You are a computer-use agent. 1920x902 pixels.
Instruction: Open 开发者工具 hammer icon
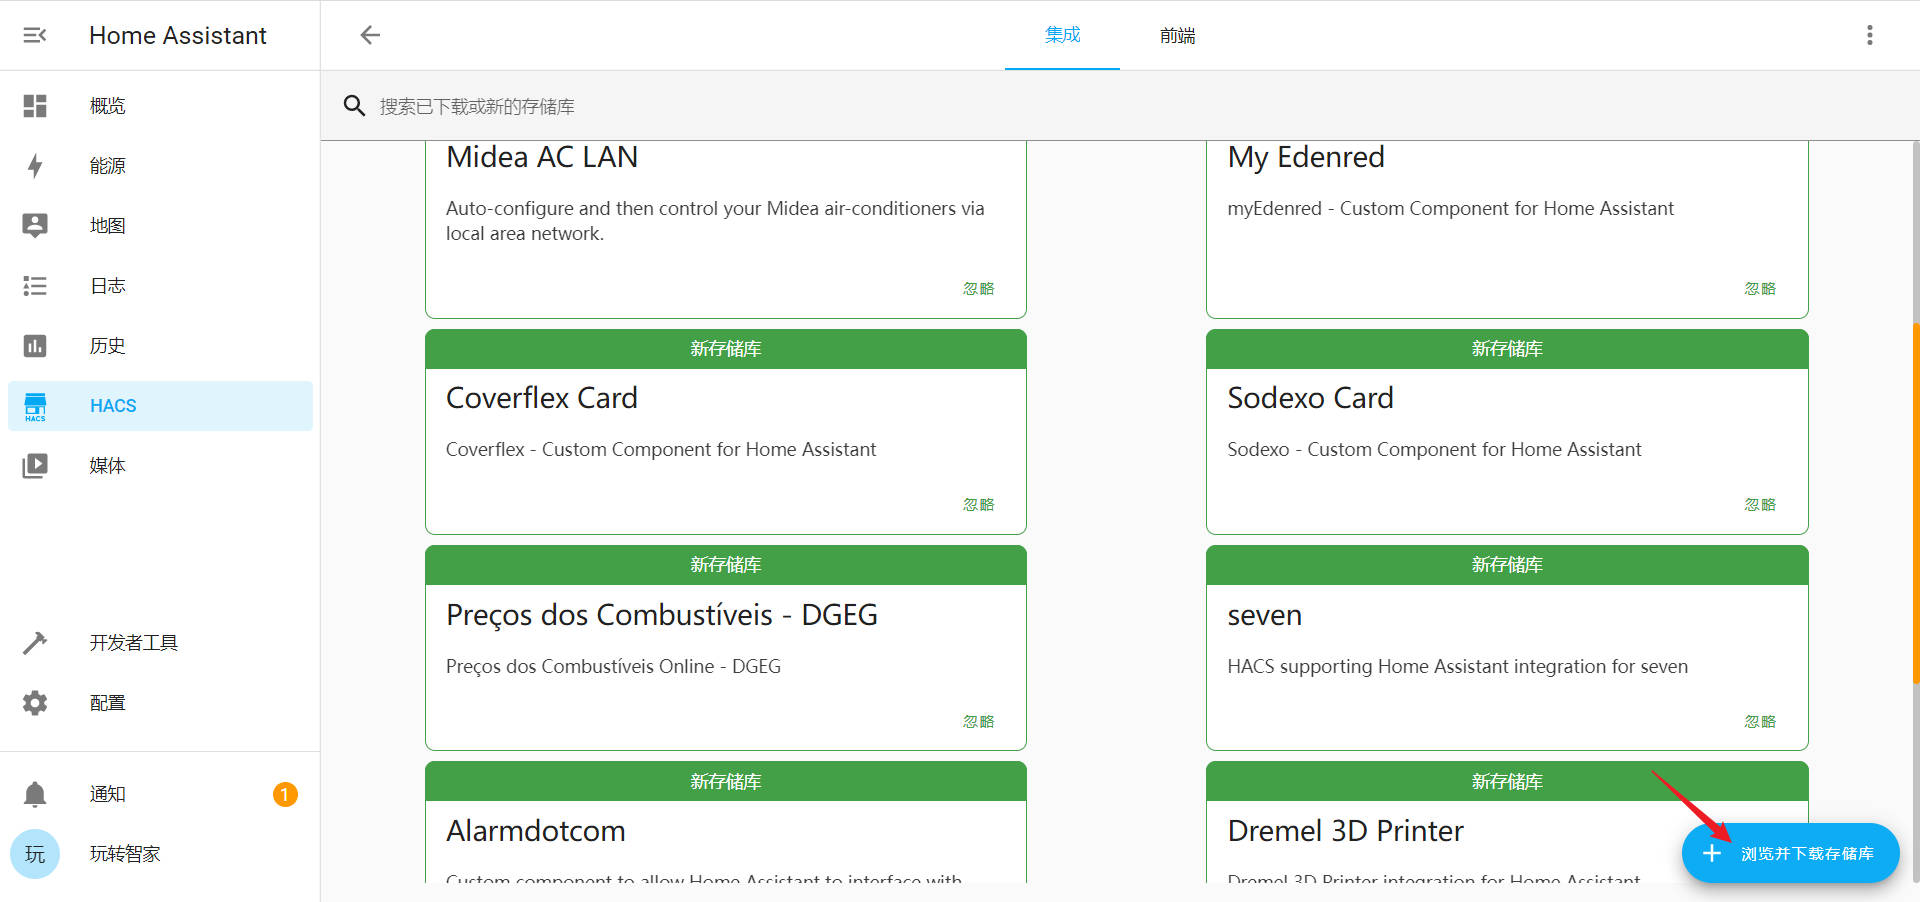point(35,643)
